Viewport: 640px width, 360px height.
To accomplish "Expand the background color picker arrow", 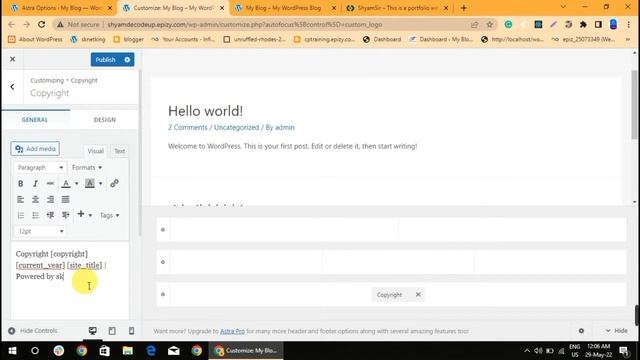I will (100, 184).
